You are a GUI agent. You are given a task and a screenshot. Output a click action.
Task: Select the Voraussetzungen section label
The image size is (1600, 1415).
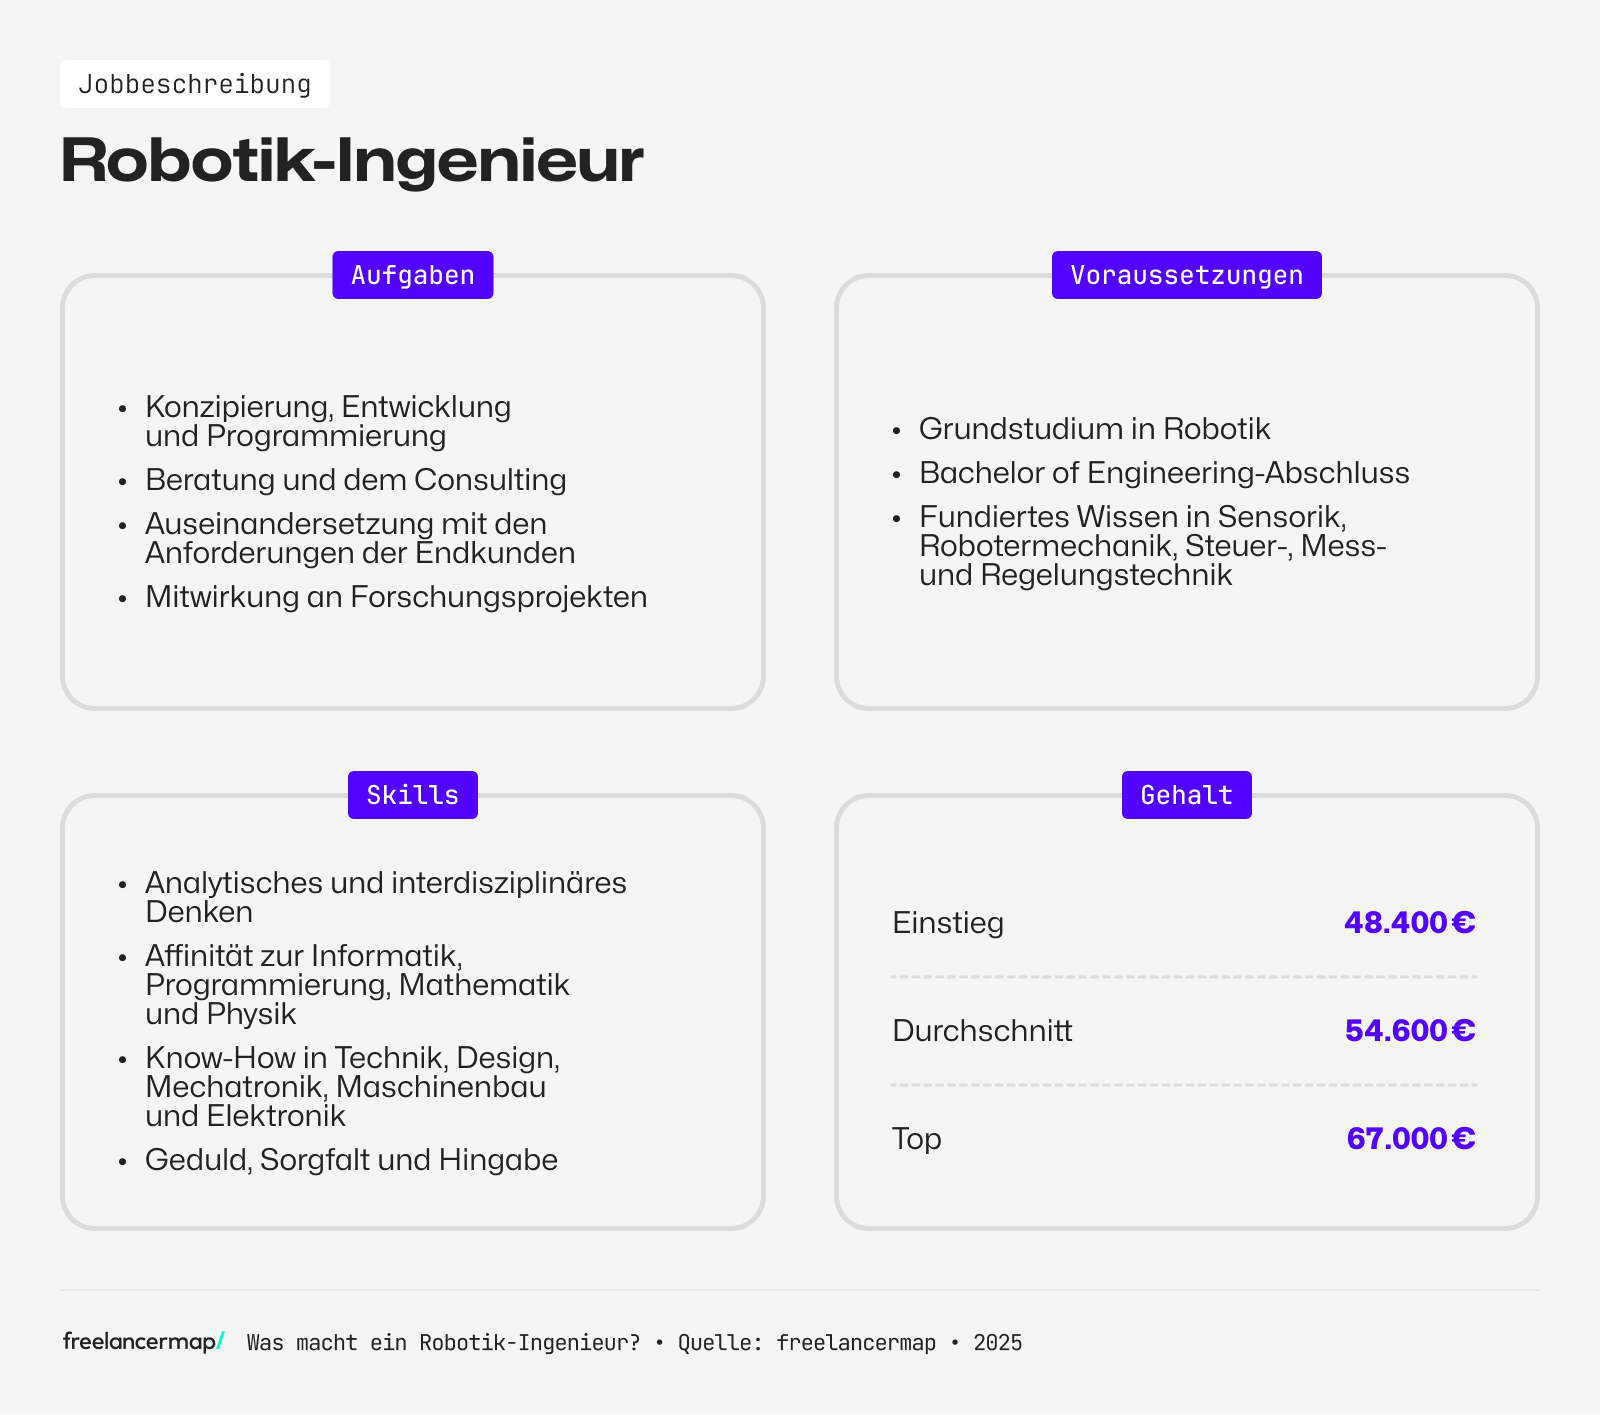tap(1186, 275)
